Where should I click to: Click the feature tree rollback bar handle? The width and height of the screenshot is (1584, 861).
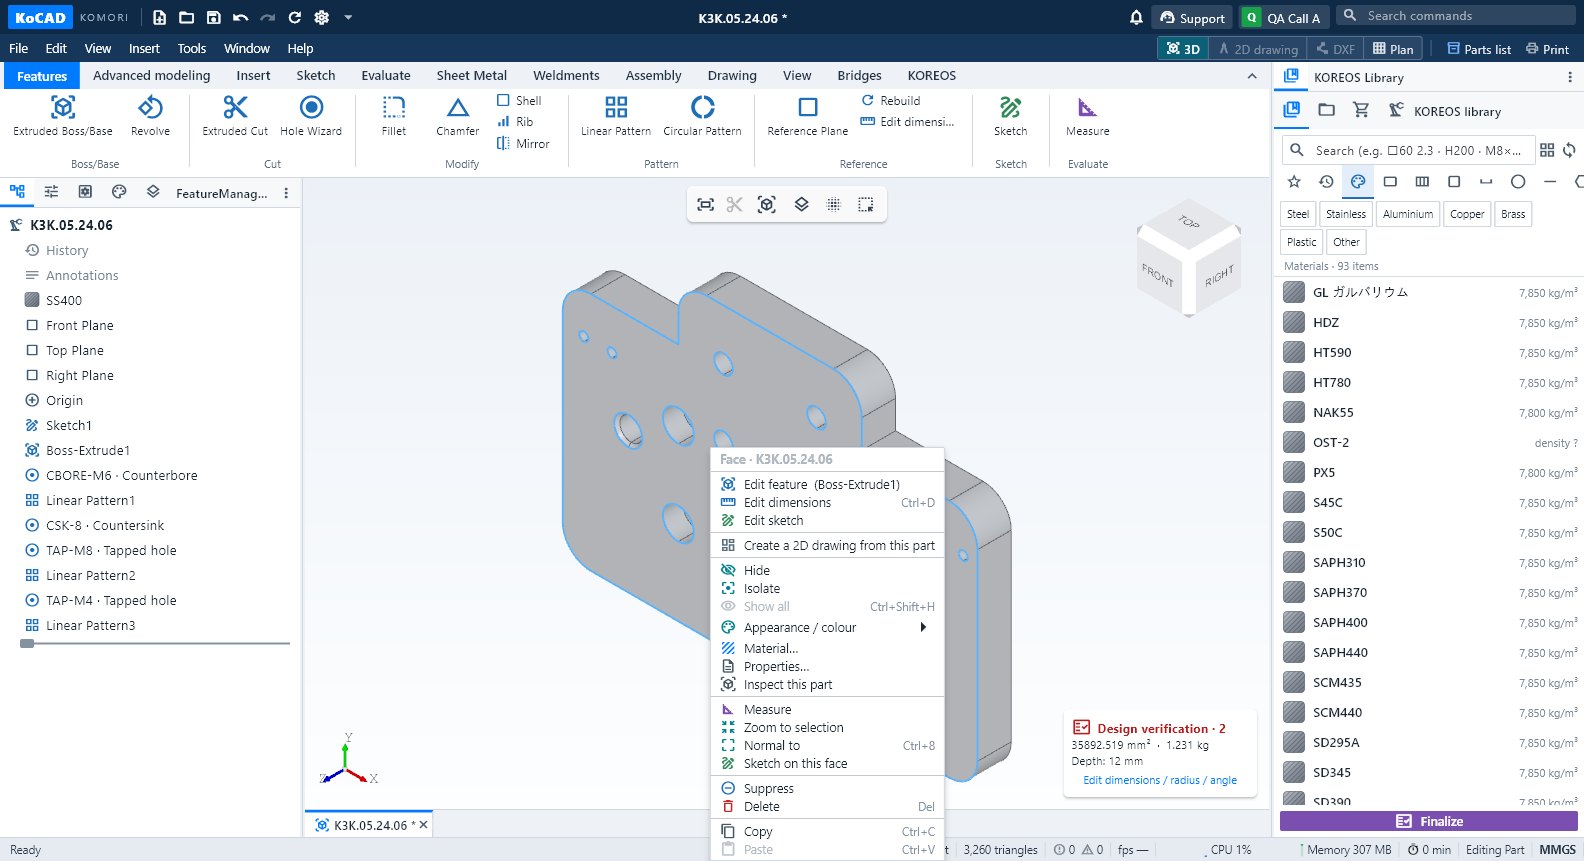tap(27, 643)
